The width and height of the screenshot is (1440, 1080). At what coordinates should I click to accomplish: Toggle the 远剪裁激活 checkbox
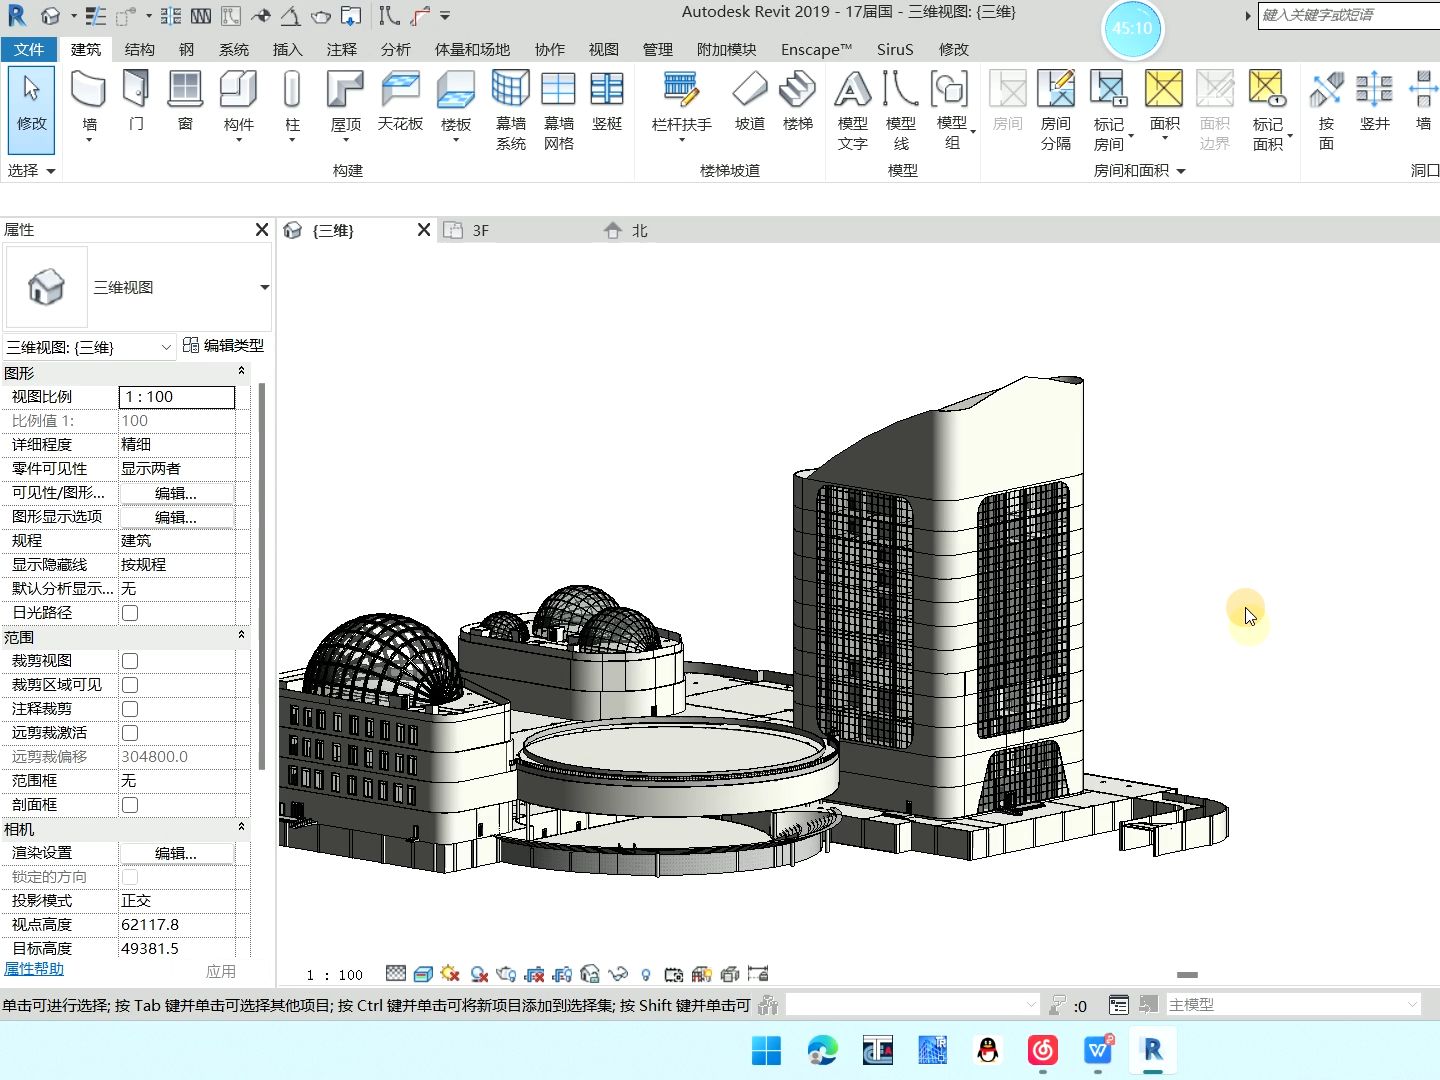130,733
